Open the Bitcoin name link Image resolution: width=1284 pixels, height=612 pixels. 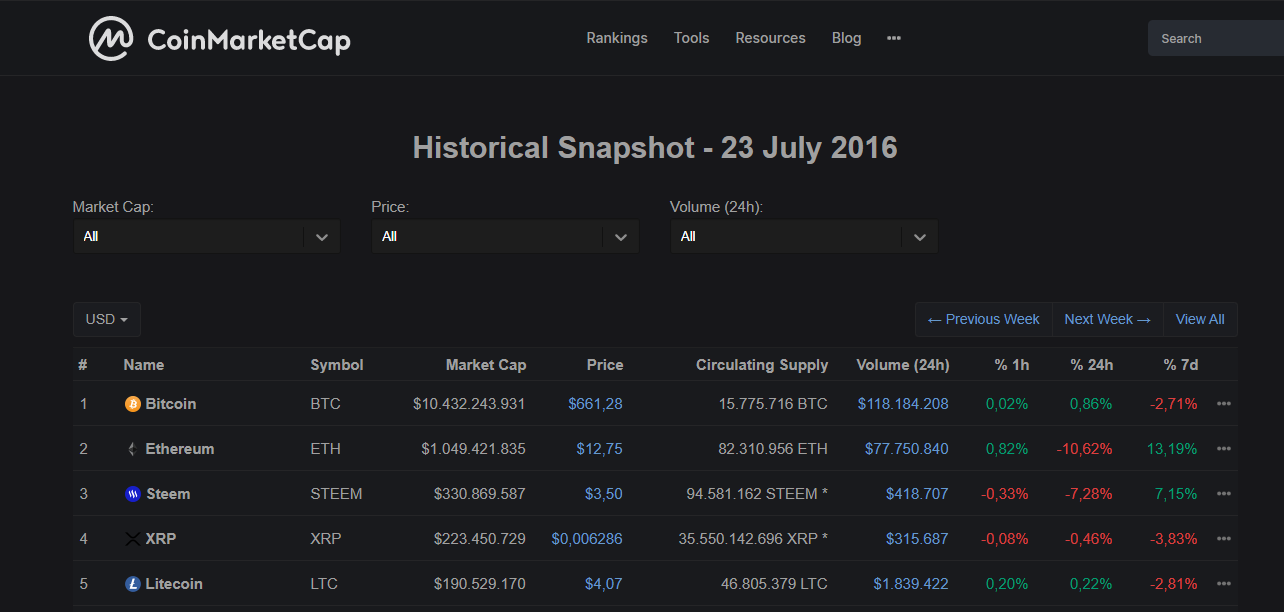tap(171, 404)
